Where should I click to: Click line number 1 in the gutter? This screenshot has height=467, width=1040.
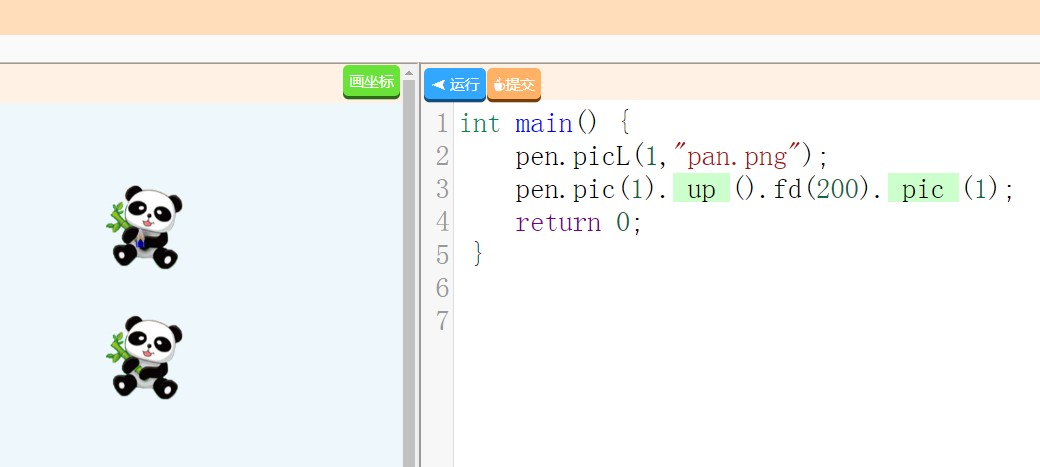click(442, 123)
